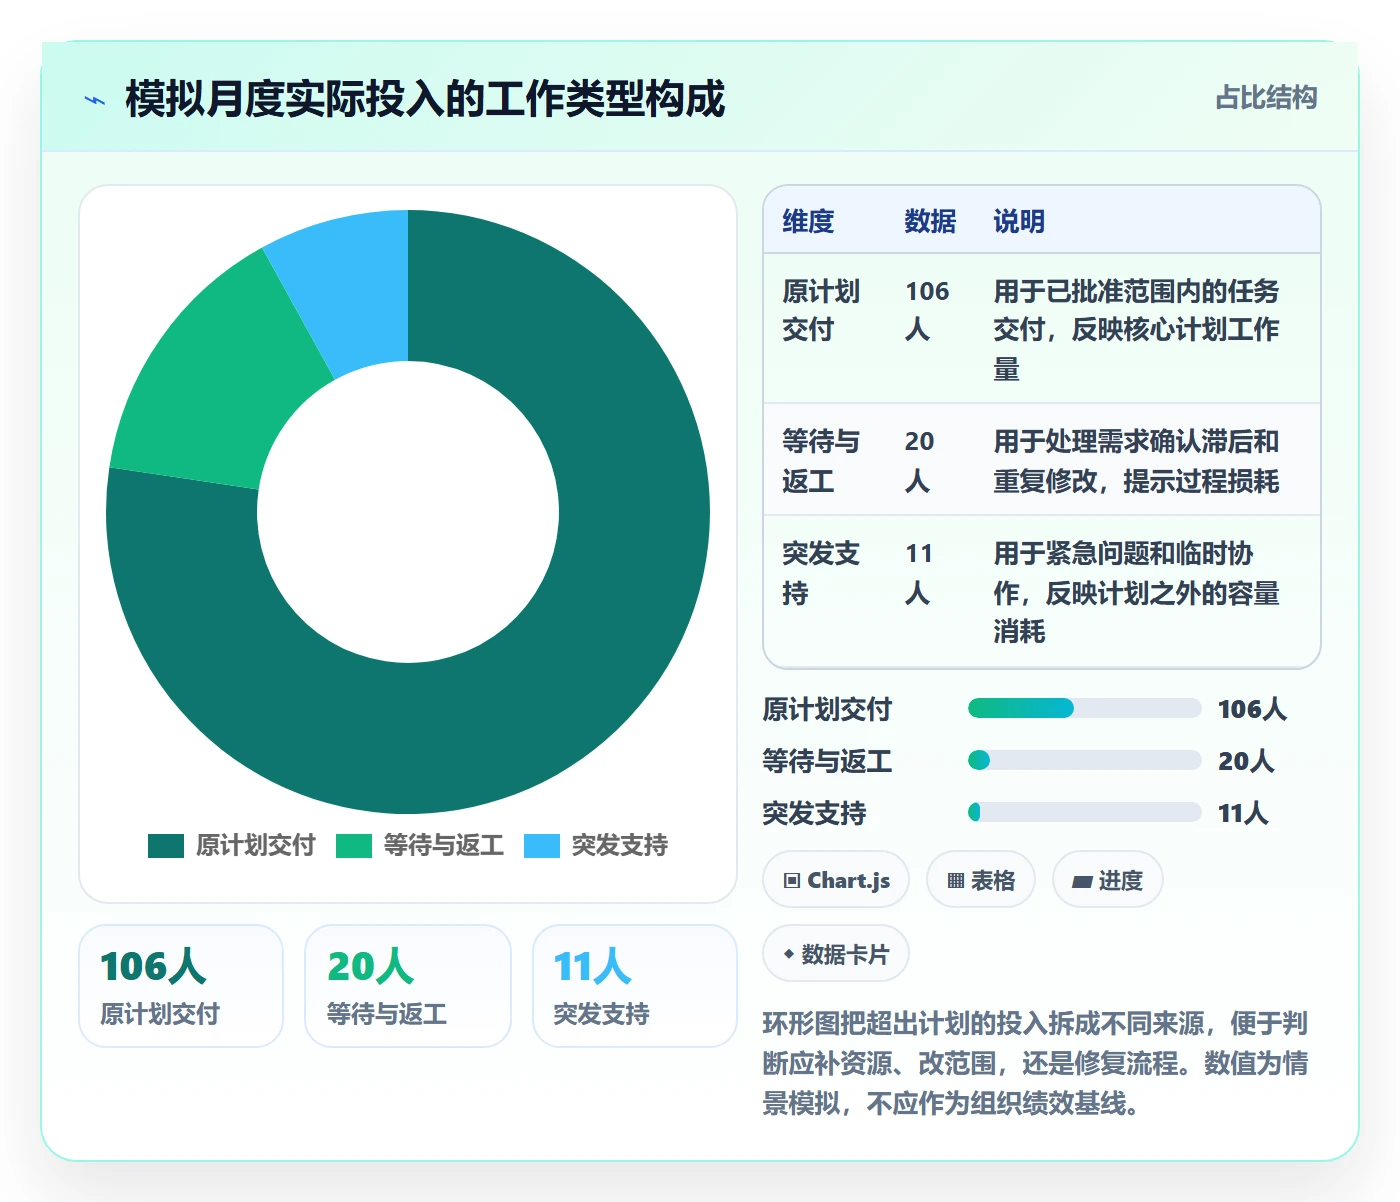Click the grid icon in 表格 chip

pyautogui.click(x=956, y=881)
